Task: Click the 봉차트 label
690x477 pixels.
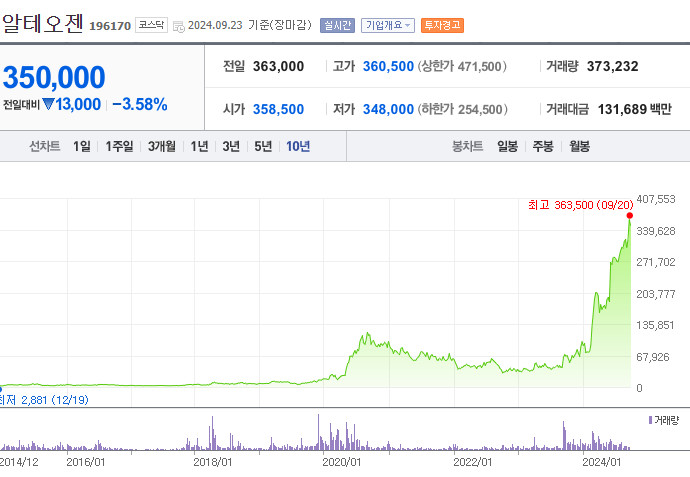Action: 467,146
